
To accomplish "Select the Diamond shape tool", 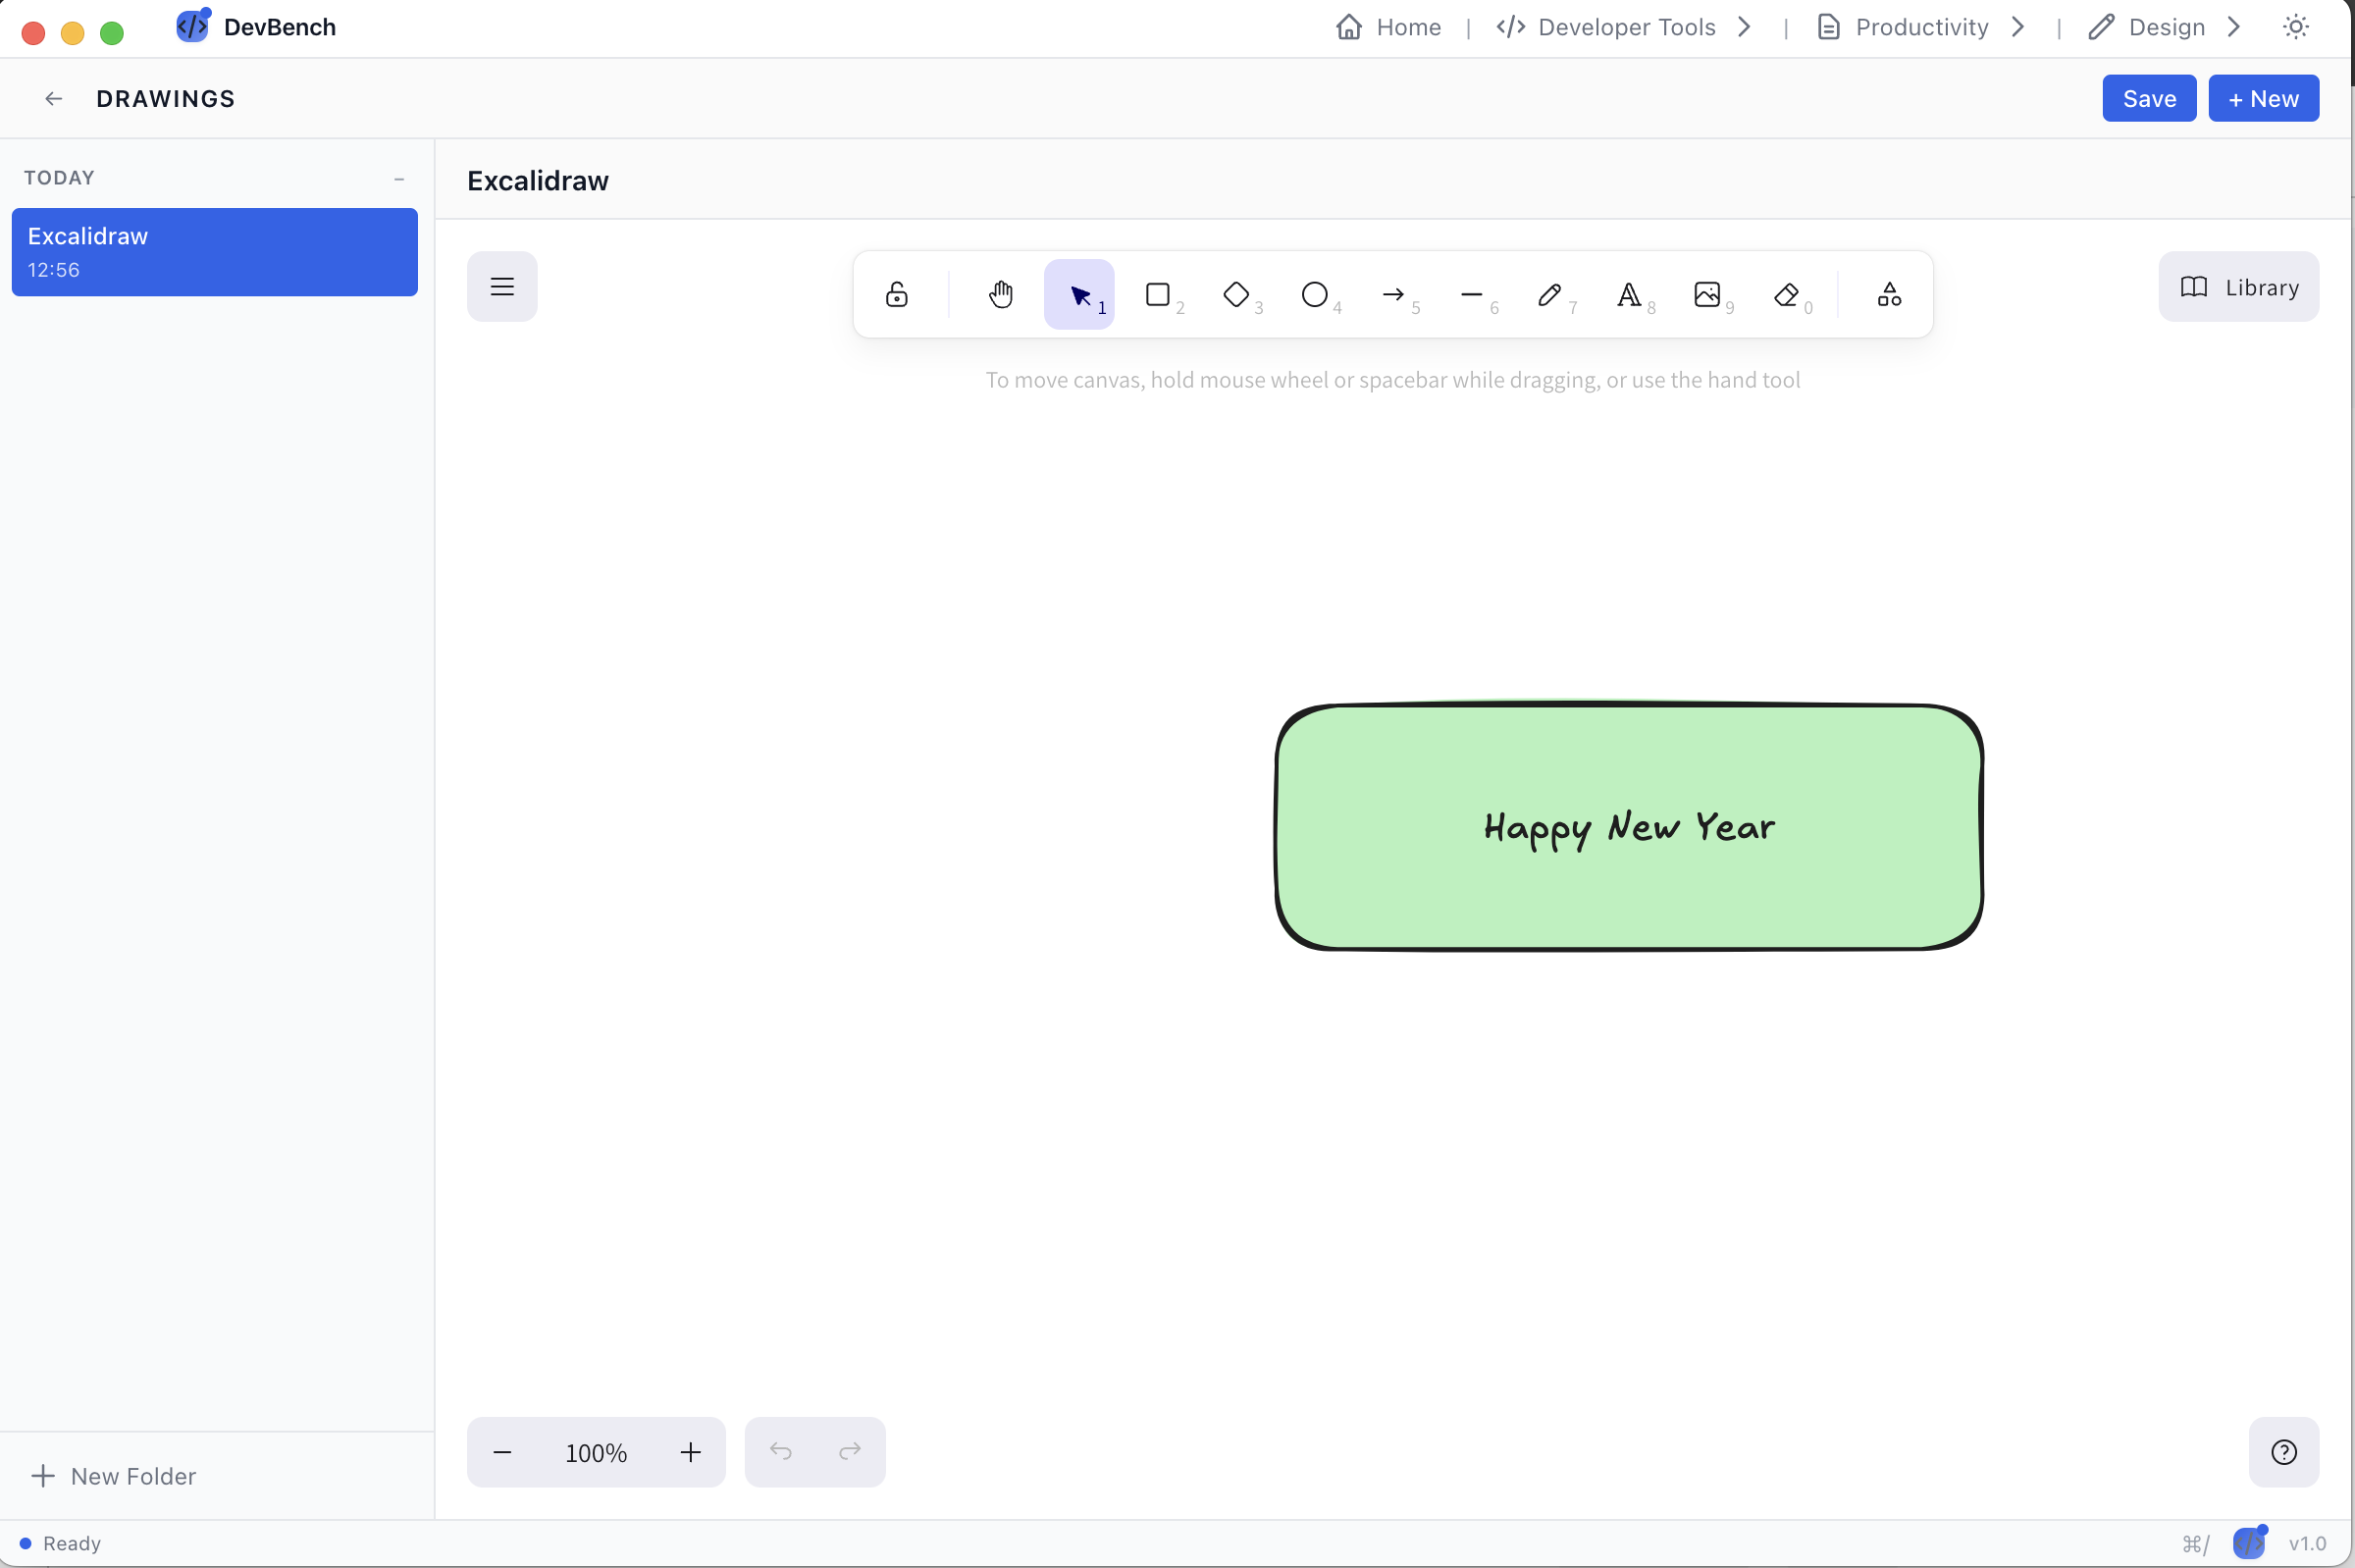I will (x=1236, y=294).
